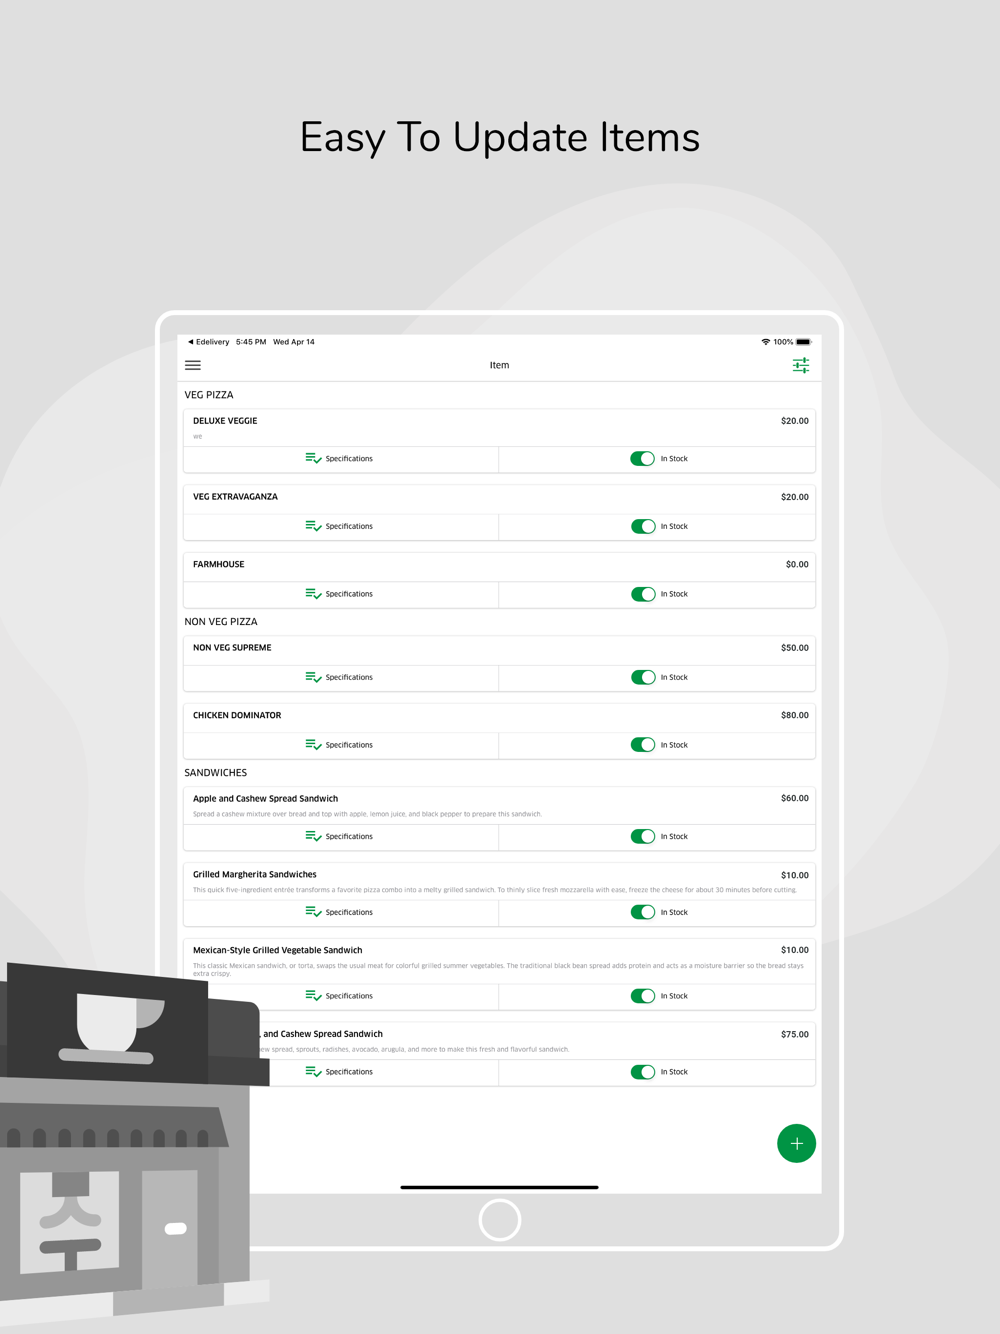Open the specifications list icon for Non Veg Supreme
1000x1334 pixels.
(313, 677)
